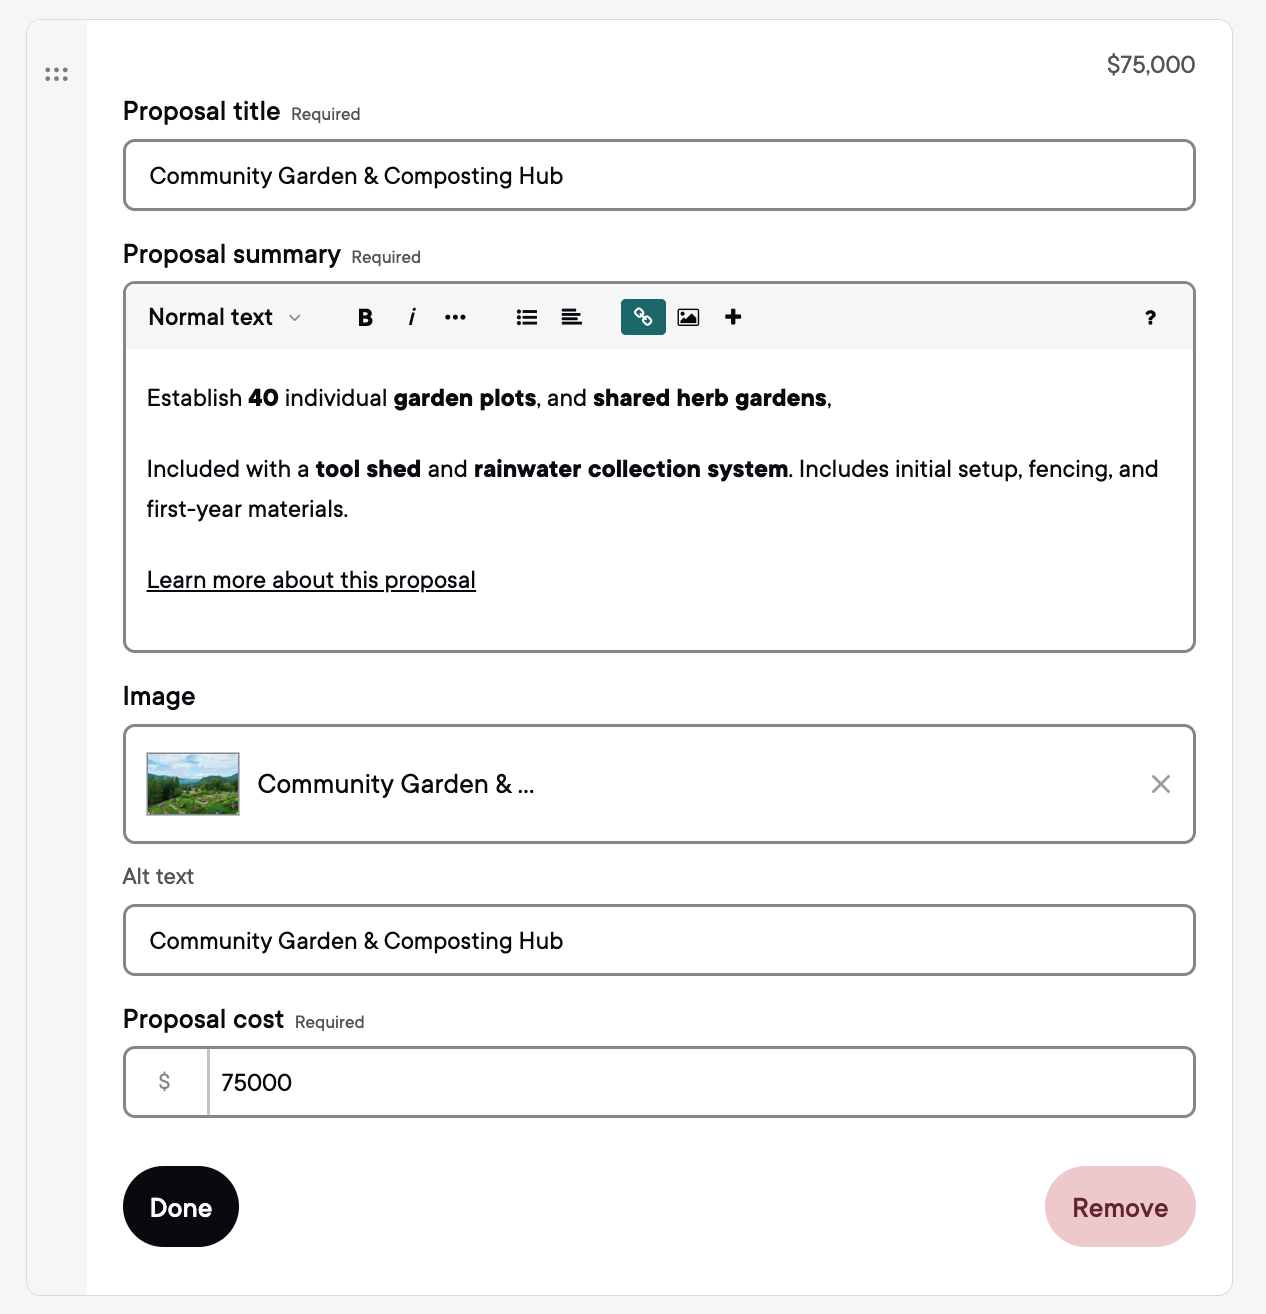Click into the Alt text field
The width and height of the screenshot is (1266, 1314).
(x=659, y=941)
